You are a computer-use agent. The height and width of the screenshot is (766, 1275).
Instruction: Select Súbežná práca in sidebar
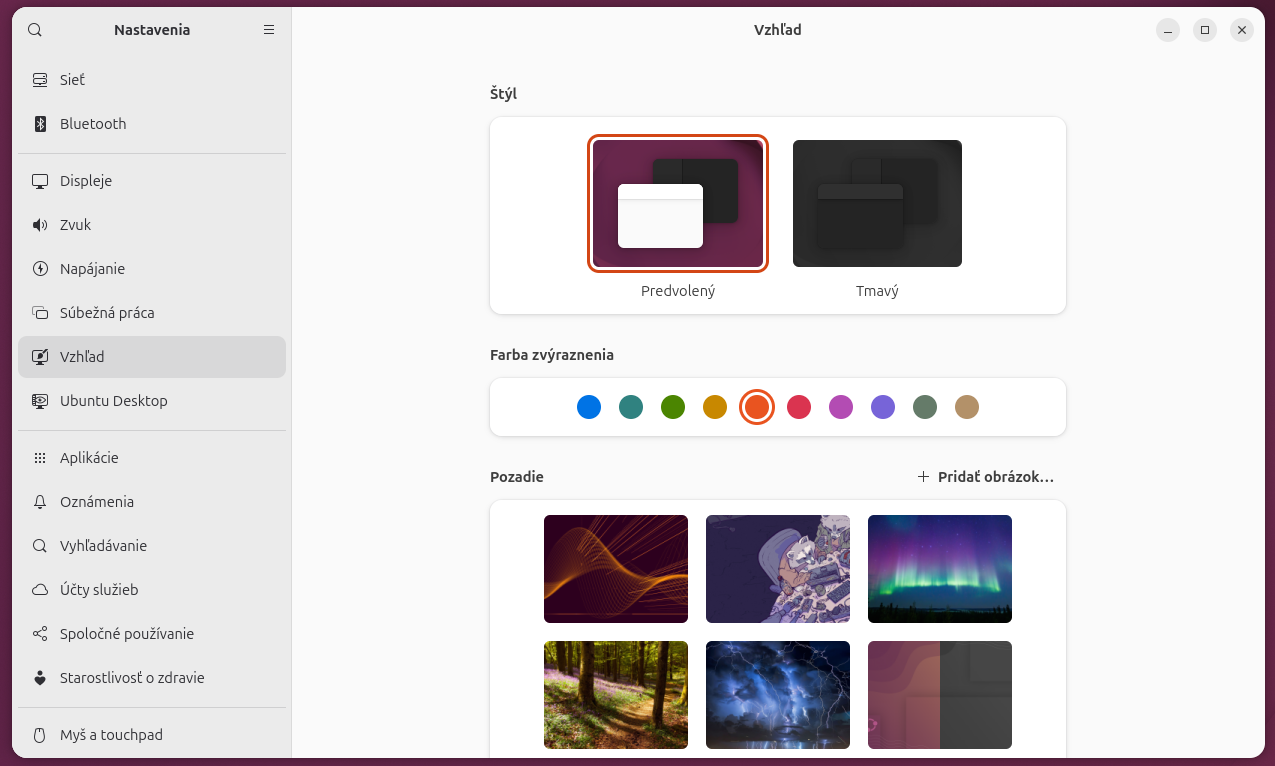coord(152,313)
